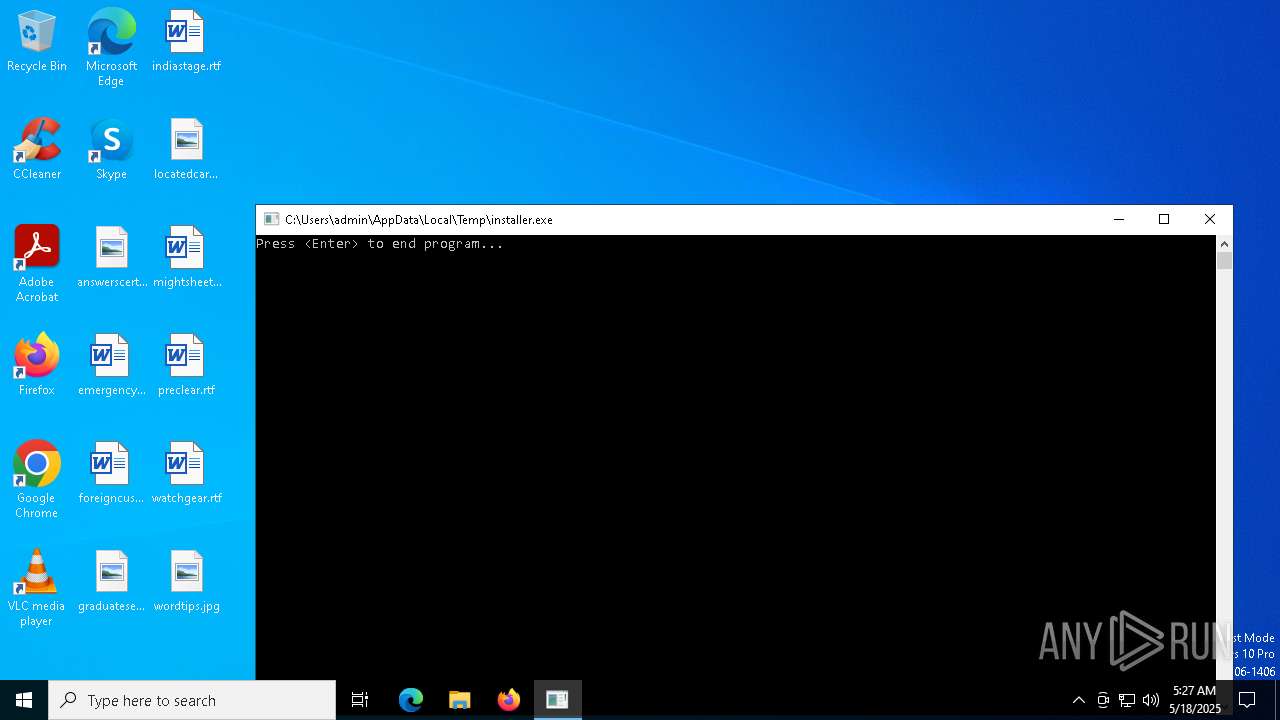Click the taskbar search box
1280x720 pixels.
pos(192,700)
